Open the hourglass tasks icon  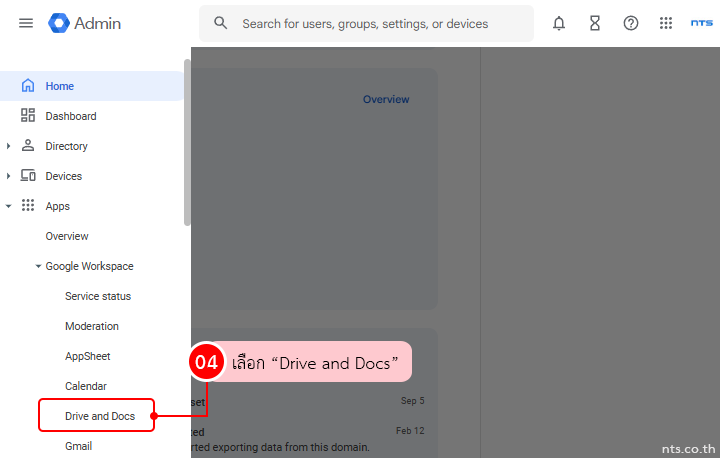pos(595,23)
